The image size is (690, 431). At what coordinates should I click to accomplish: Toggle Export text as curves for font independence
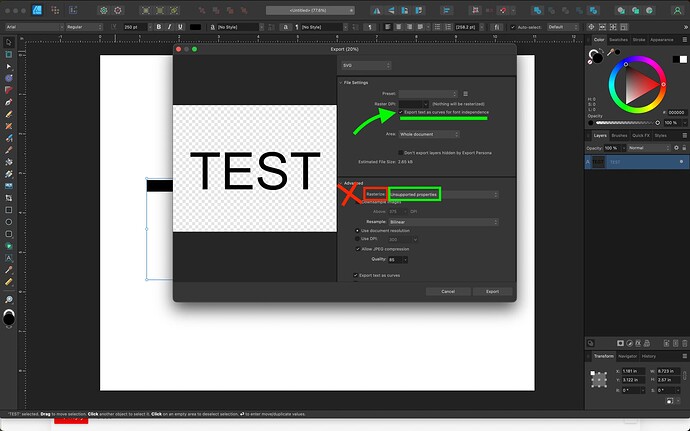tap(401, 112)
